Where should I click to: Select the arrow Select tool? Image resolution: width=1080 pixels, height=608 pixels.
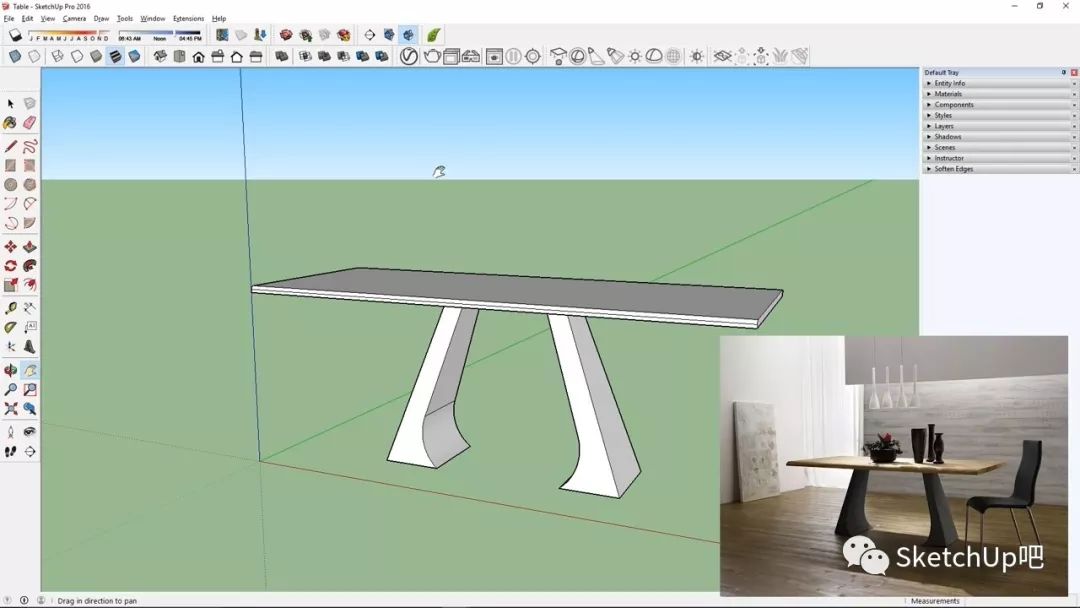(11, 104)
